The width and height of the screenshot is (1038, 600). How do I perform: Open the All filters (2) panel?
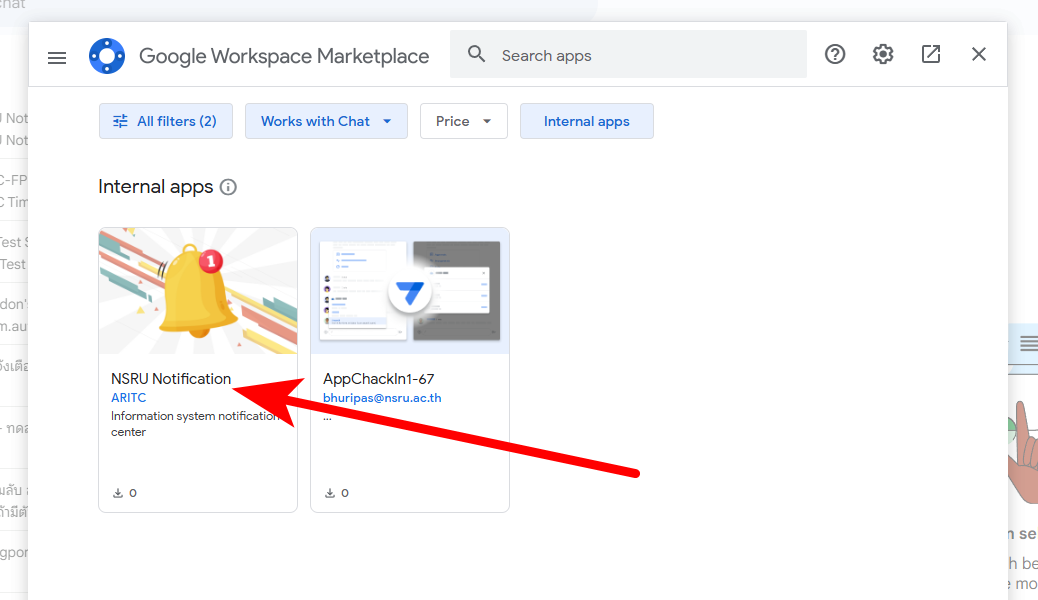[x=165, y=121]
